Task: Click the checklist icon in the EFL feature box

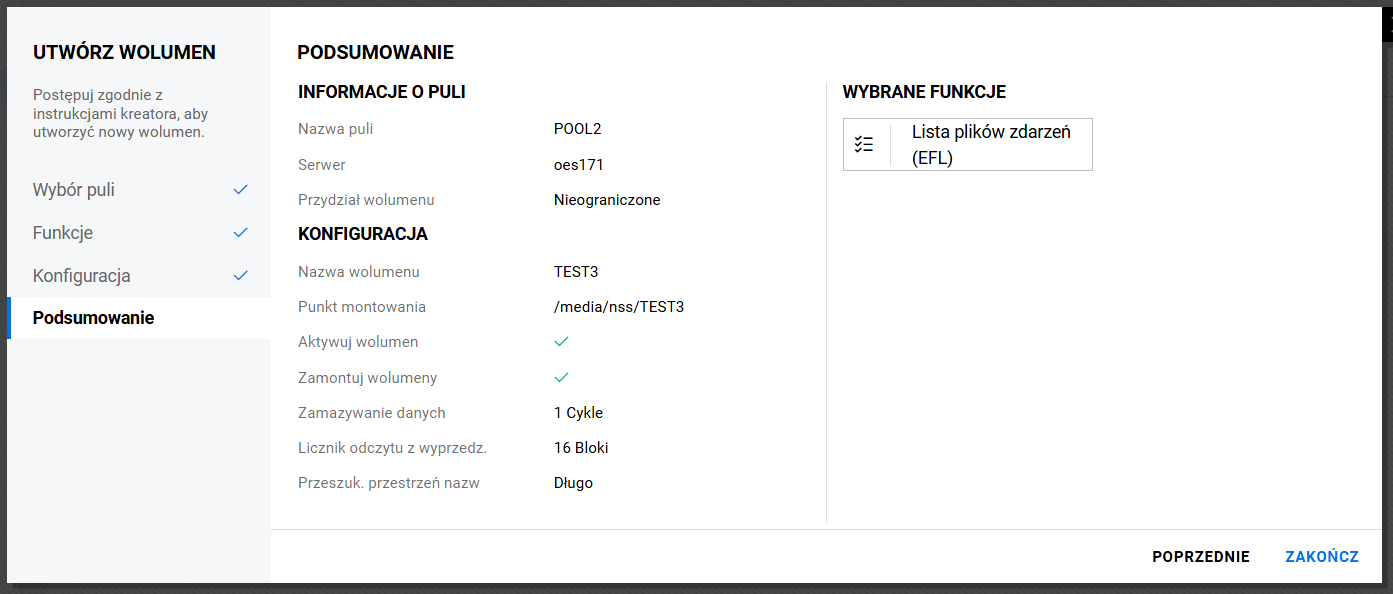Action: pos(864,144)
